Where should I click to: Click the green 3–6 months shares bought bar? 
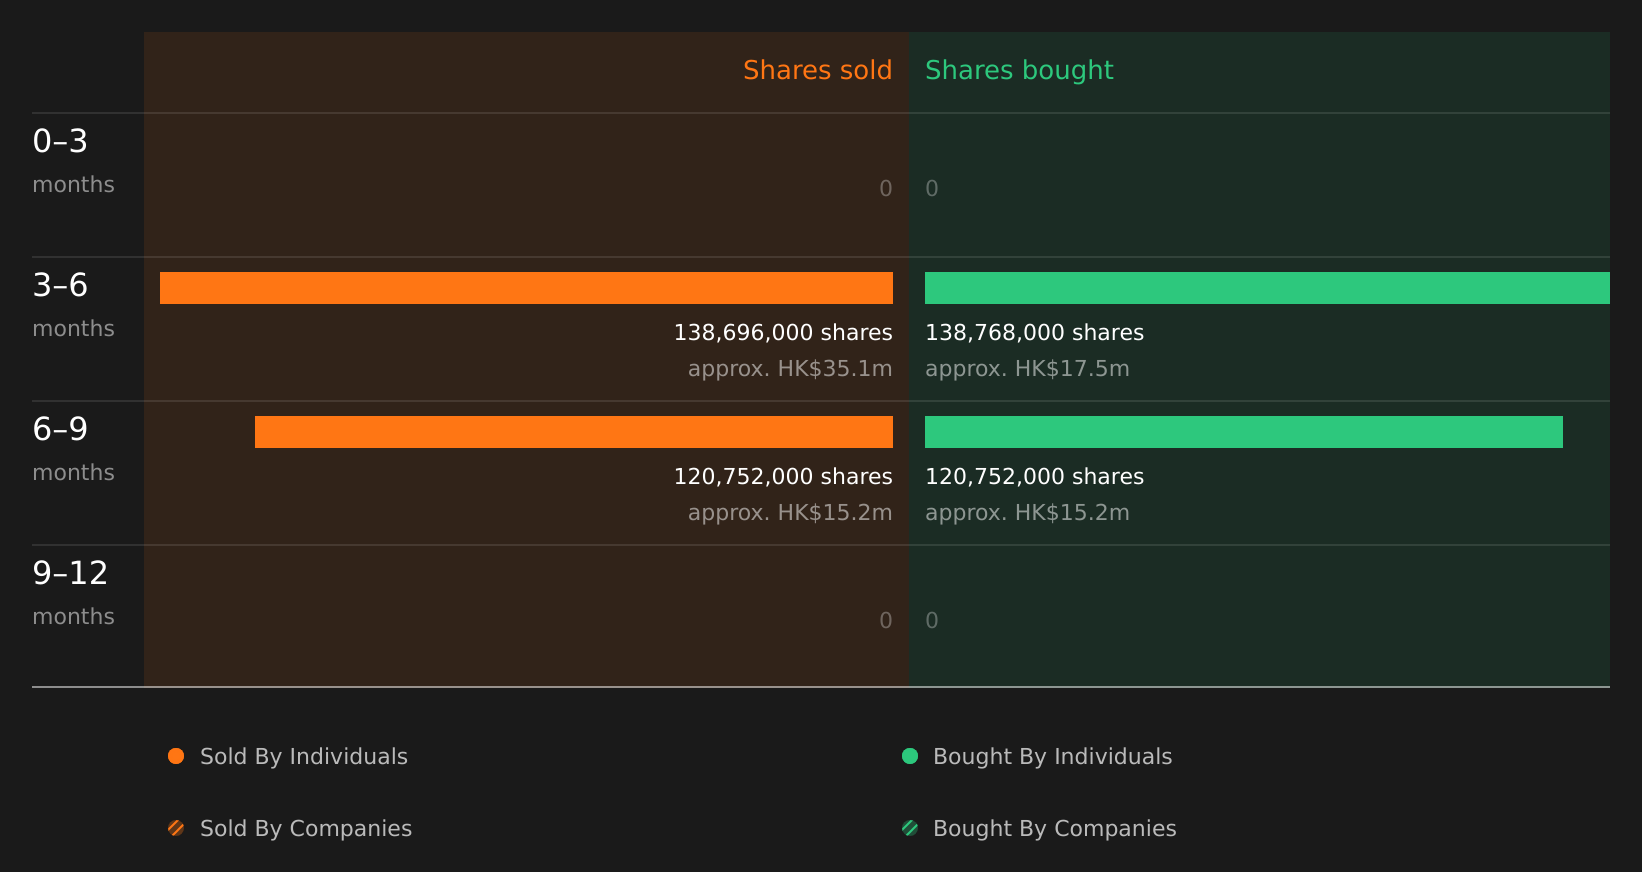(1267, 288)
